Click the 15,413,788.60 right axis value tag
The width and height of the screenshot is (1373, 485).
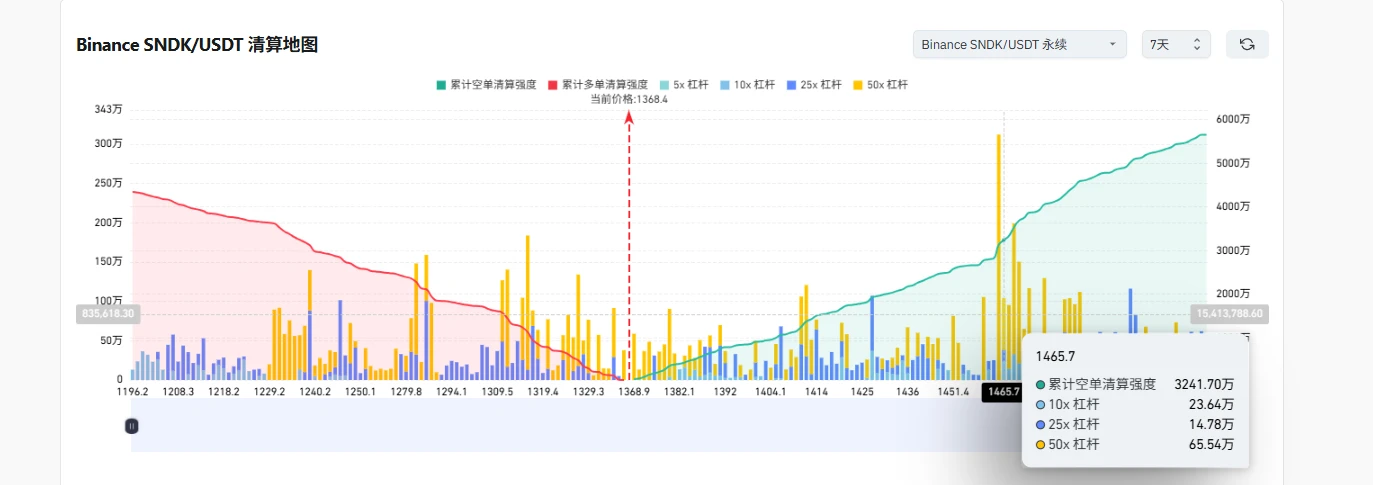[x=1229, y=313]
